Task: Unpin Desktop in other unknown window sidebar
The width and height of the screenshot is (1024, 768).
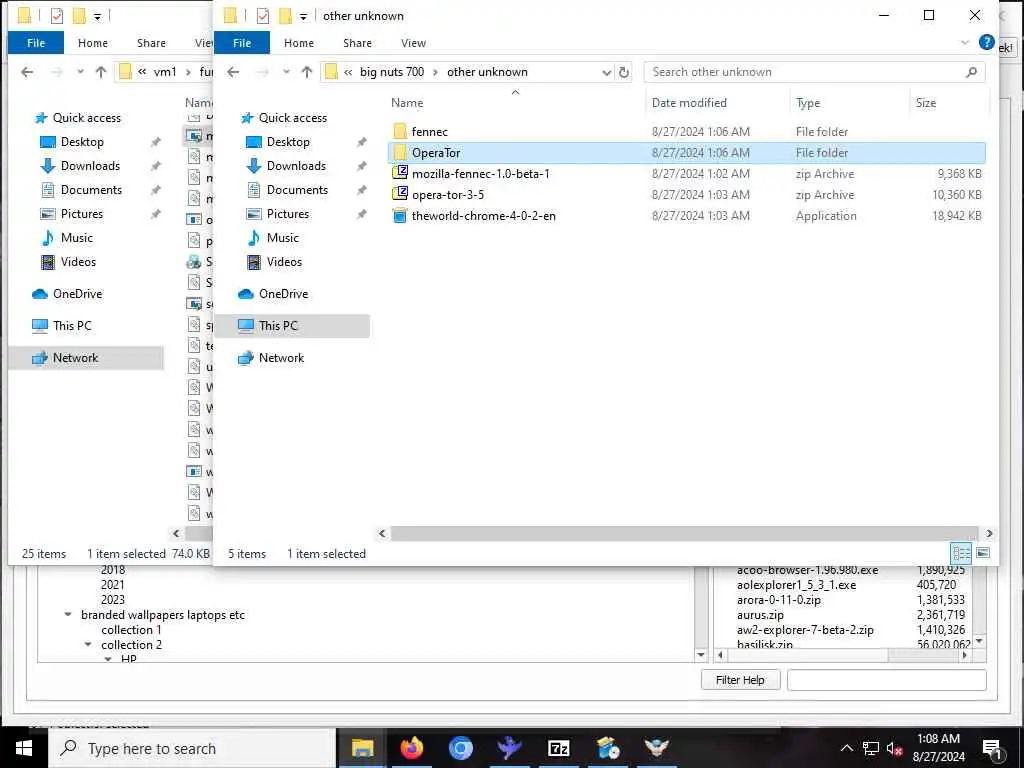Action: point(362,142)
